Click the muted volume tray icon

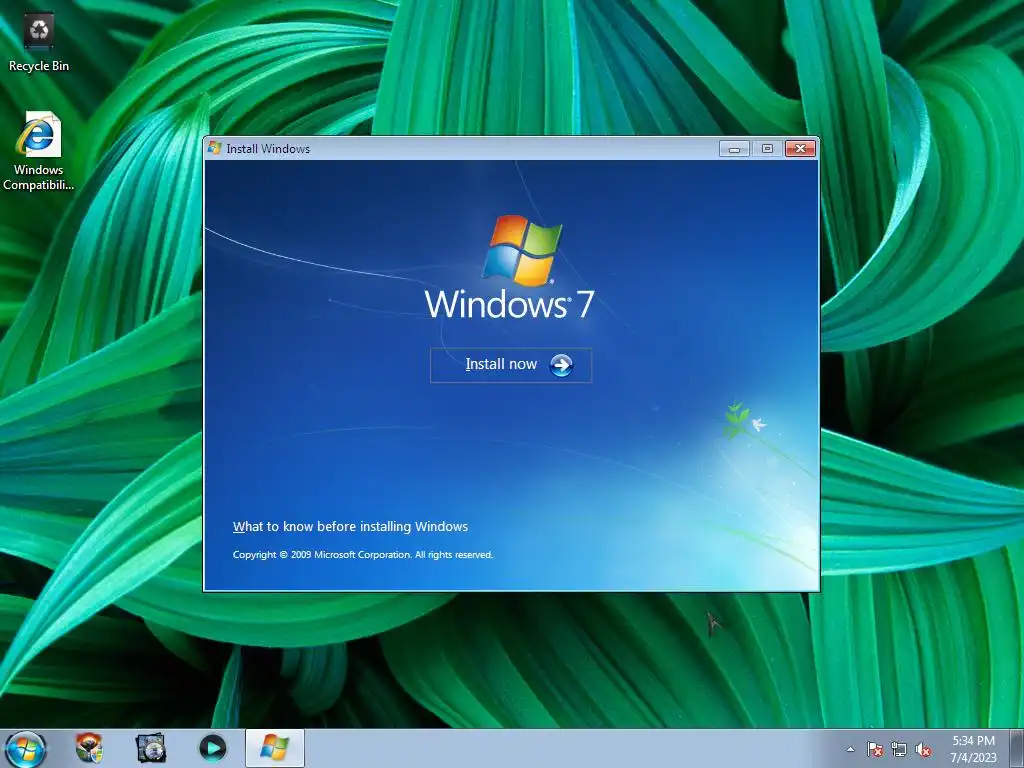tap(923, 749)
